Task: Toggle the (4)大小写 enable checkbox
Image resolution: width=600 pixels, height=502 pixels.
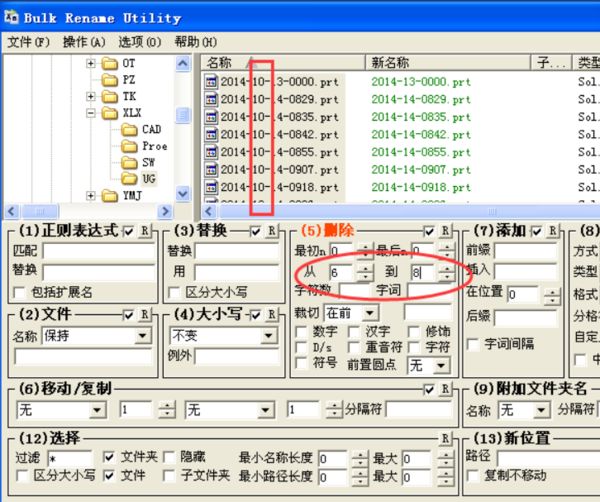Action: (x=255, y=315)
